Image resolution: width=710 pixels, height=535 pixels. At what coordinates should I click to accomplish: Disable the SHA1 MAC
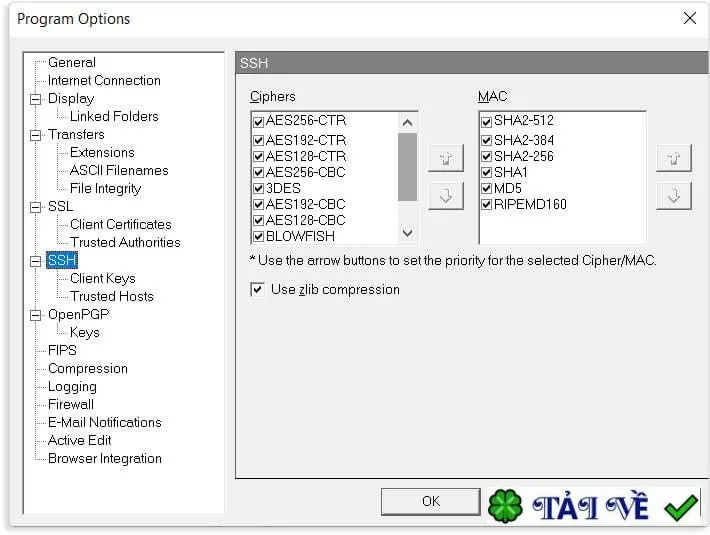coord(487,172)
